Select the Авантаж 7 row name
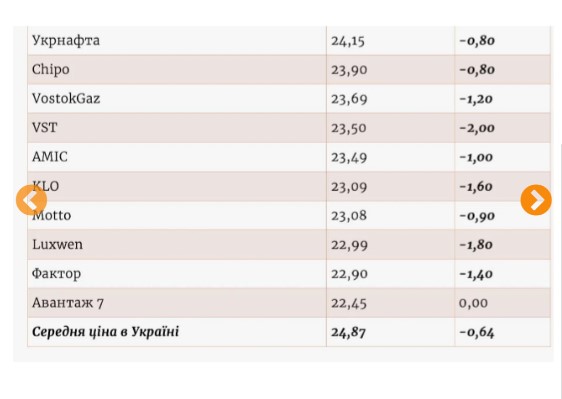Viewport: 562px width, 399px height. [68, 303]
